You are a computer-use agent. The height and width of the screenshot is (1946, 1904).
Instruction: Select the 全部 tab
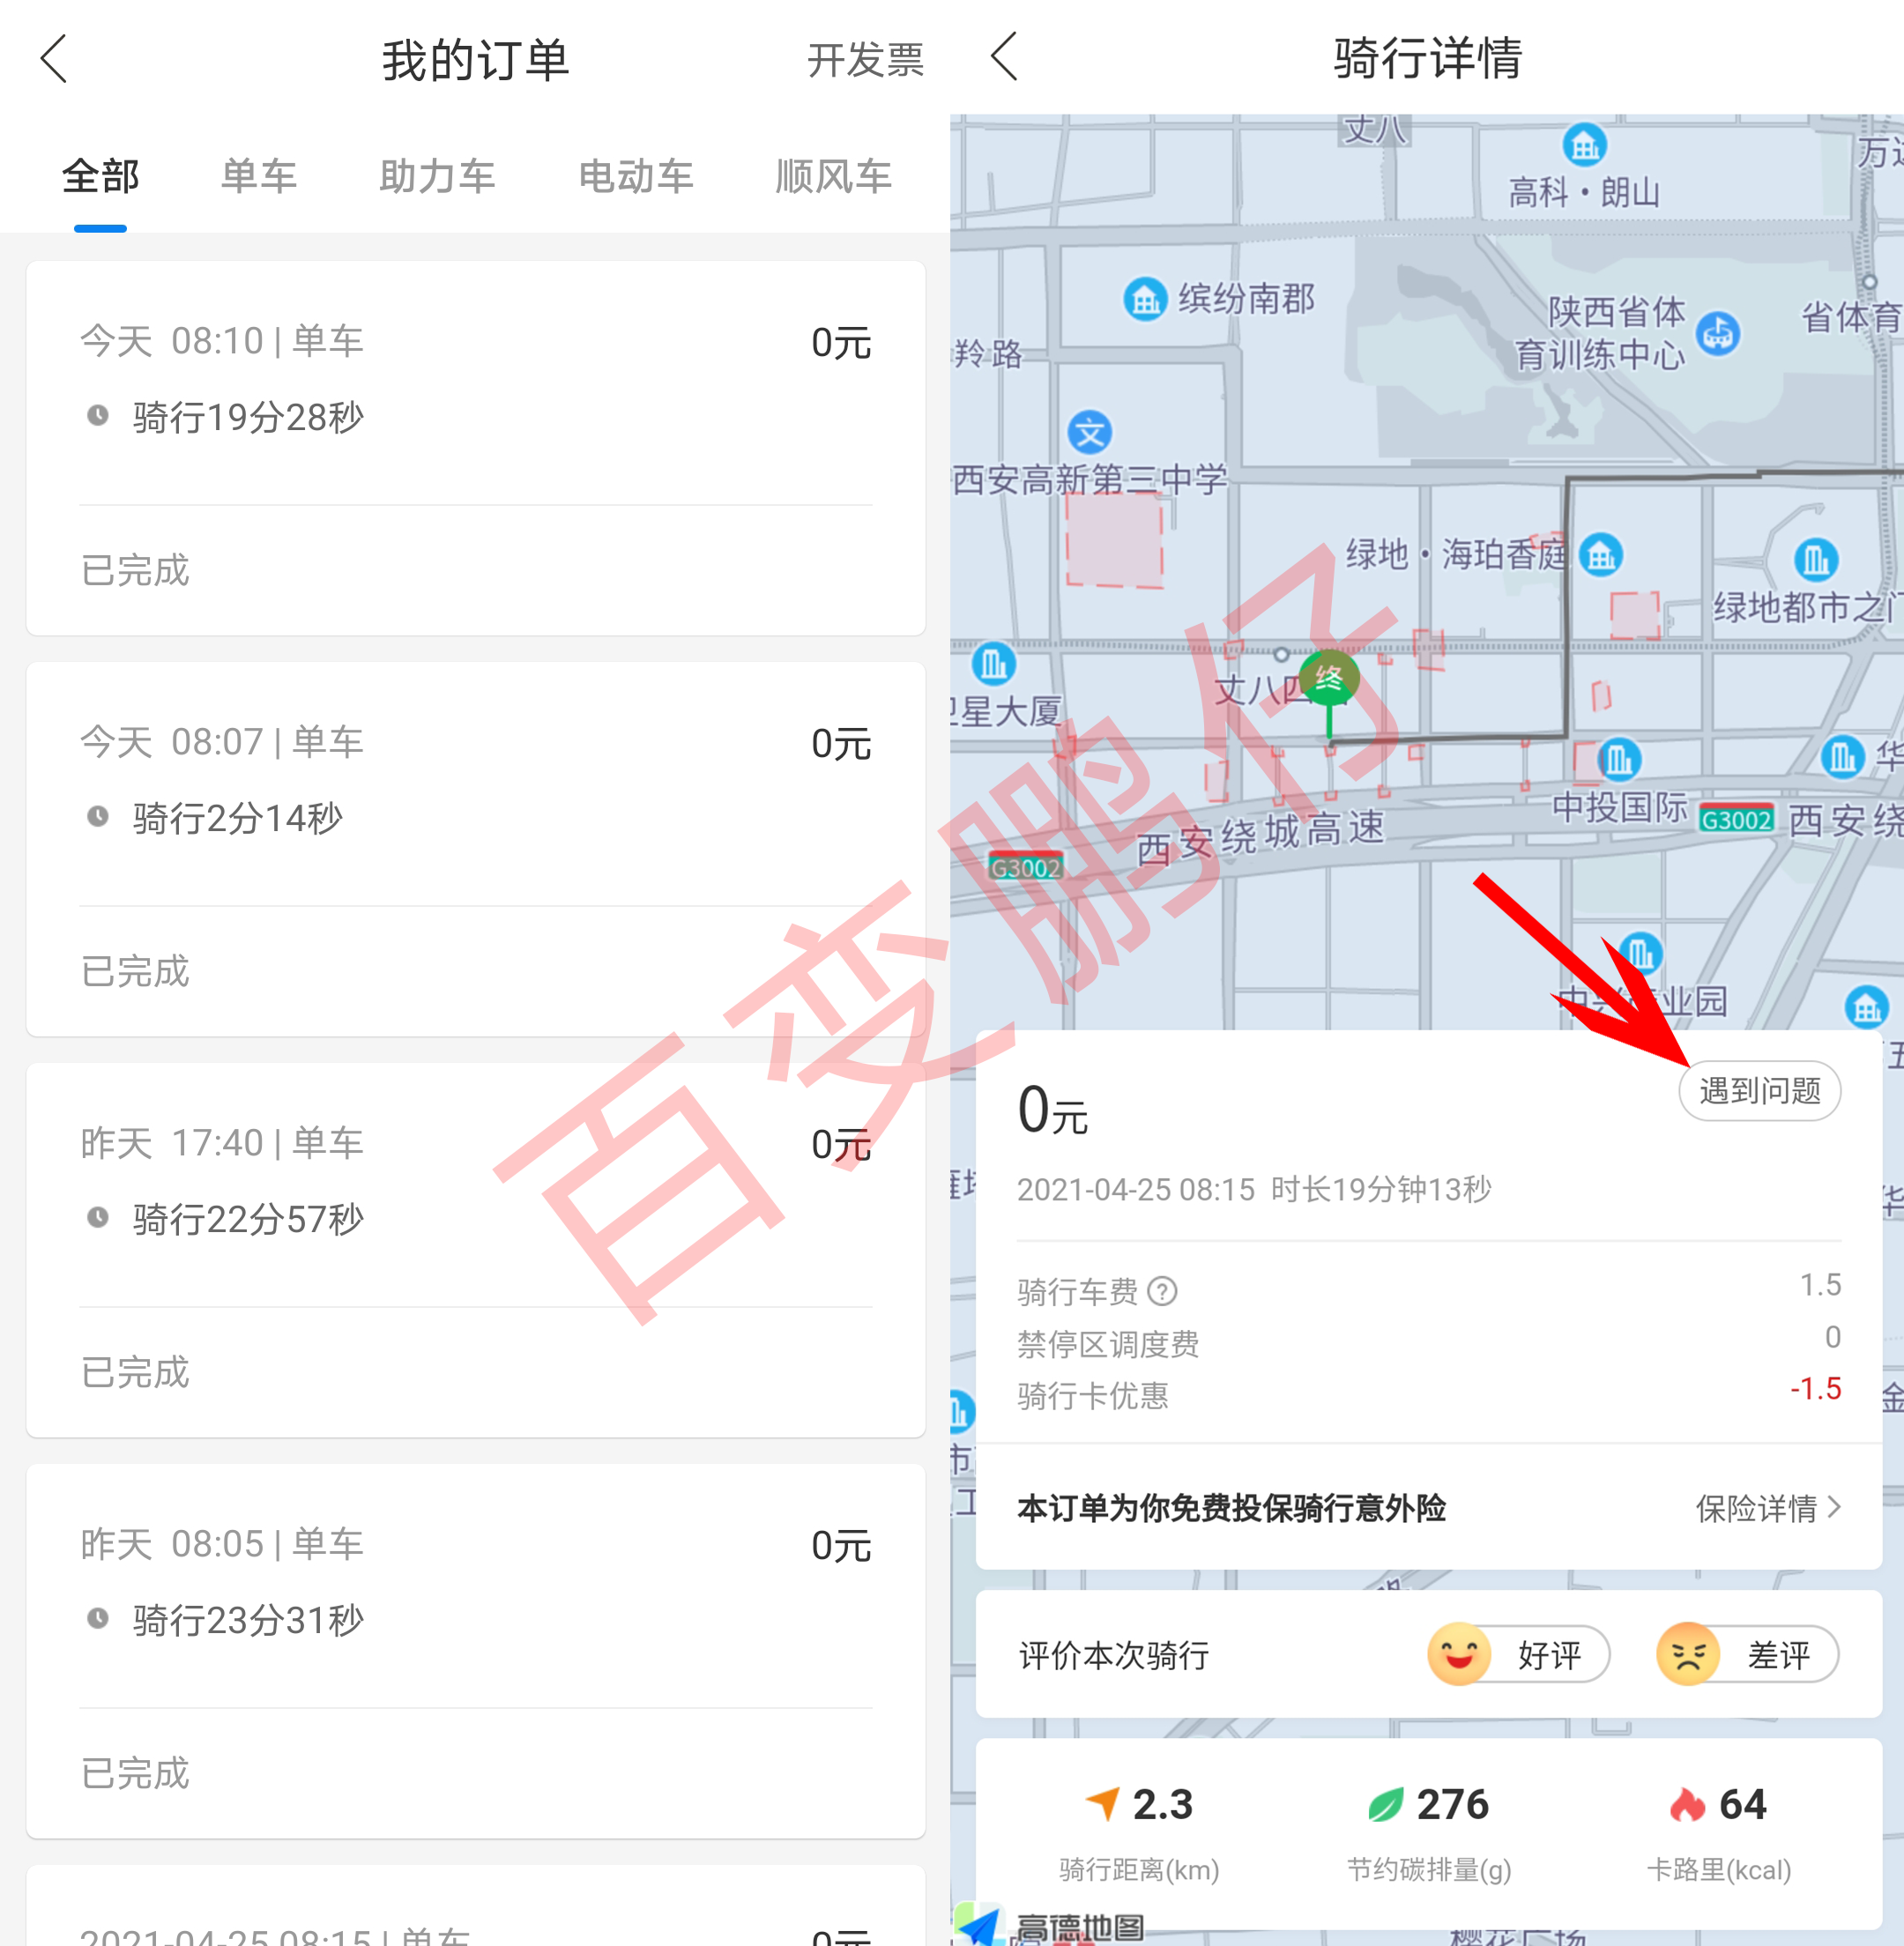coord(100,176)
